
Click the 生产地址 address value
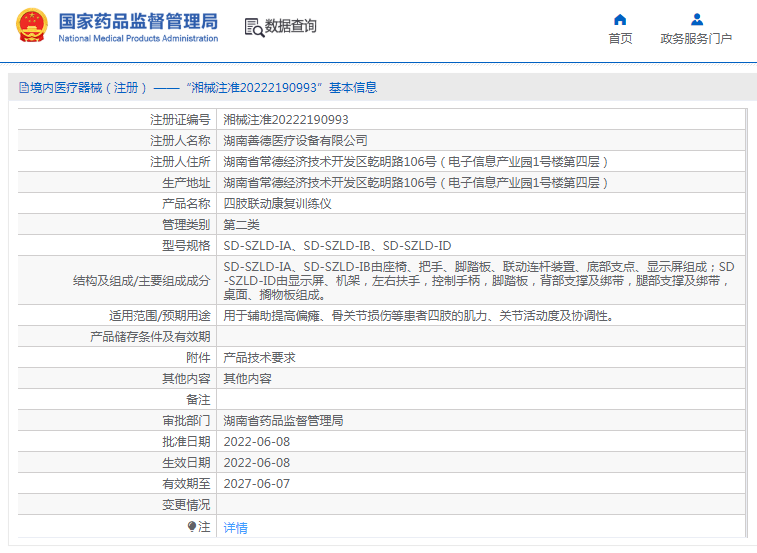click(416, 183)
